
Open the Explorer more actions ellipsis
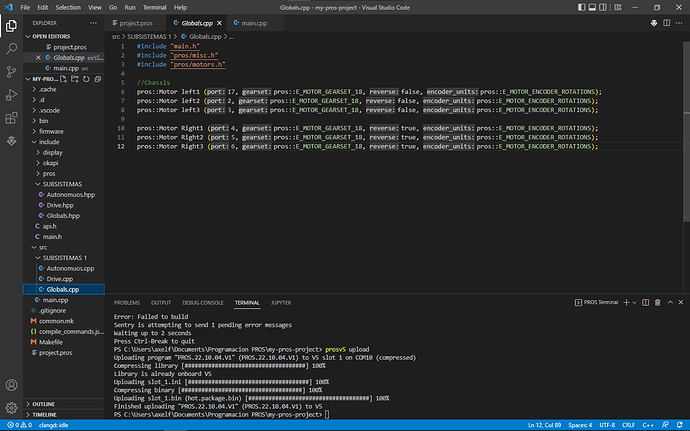point(93,23)
